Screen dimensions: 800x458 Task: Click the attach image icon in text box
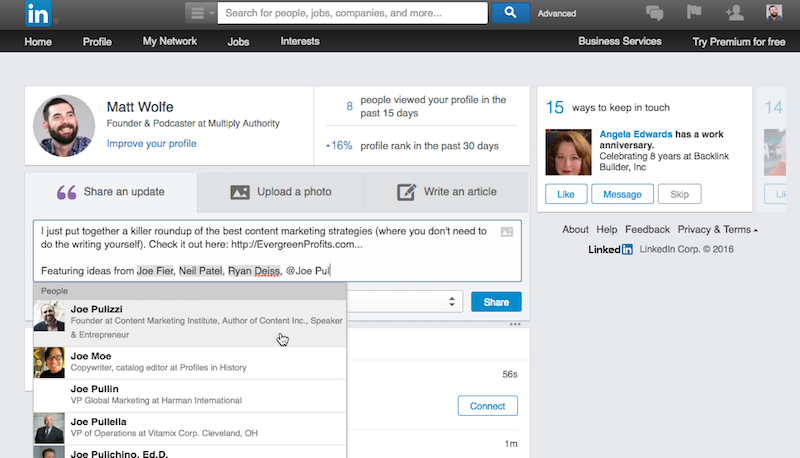(507, 232)
